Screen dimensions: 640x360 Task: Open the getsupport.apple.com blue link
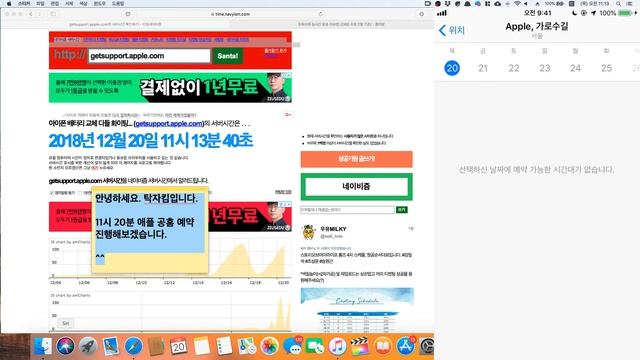click(169, 123)
